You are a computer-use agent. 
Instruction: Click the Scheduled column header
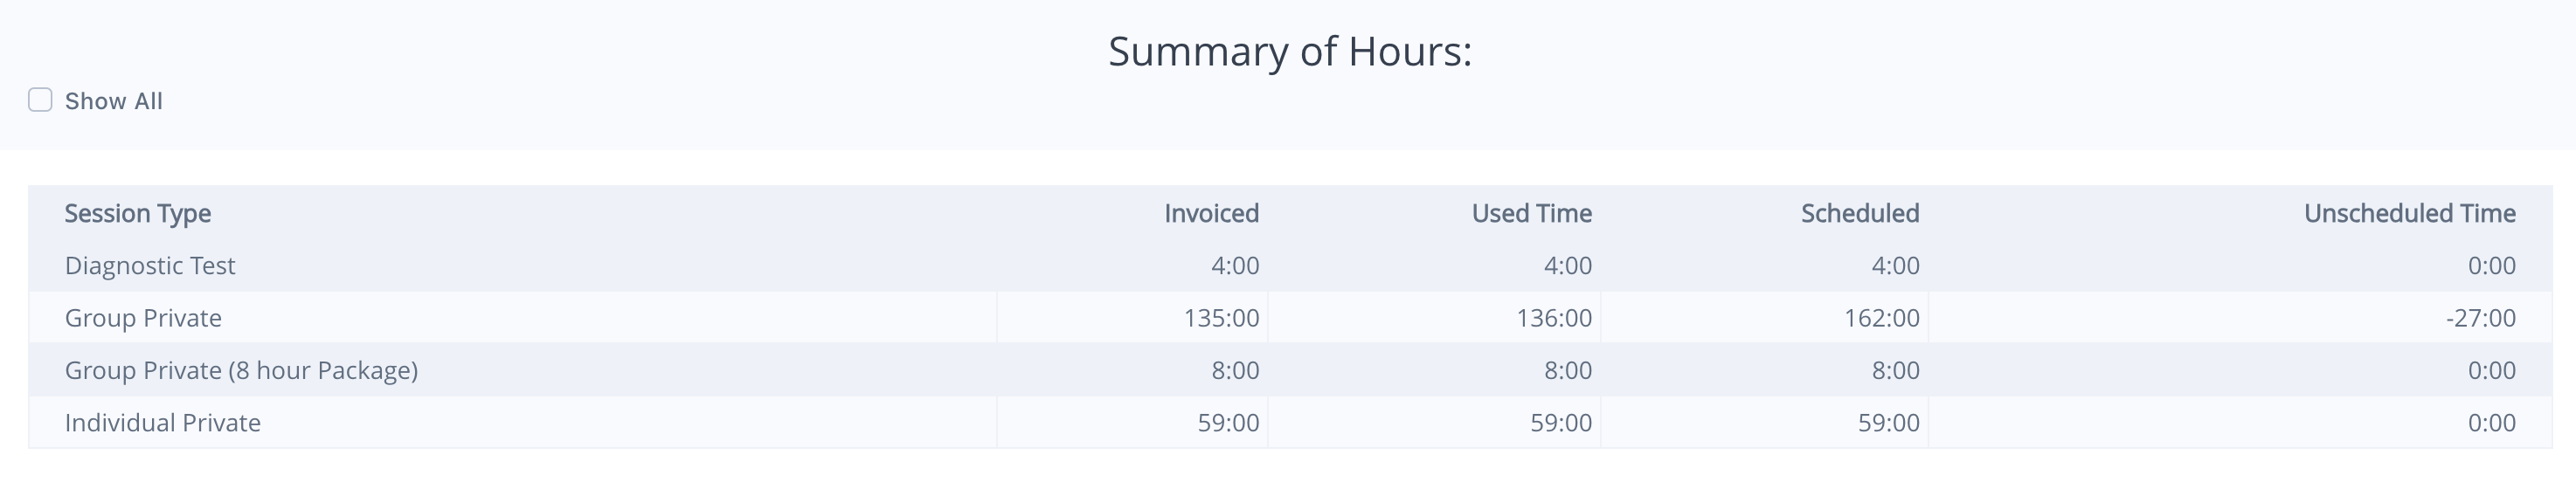(x=1860, y=213)
